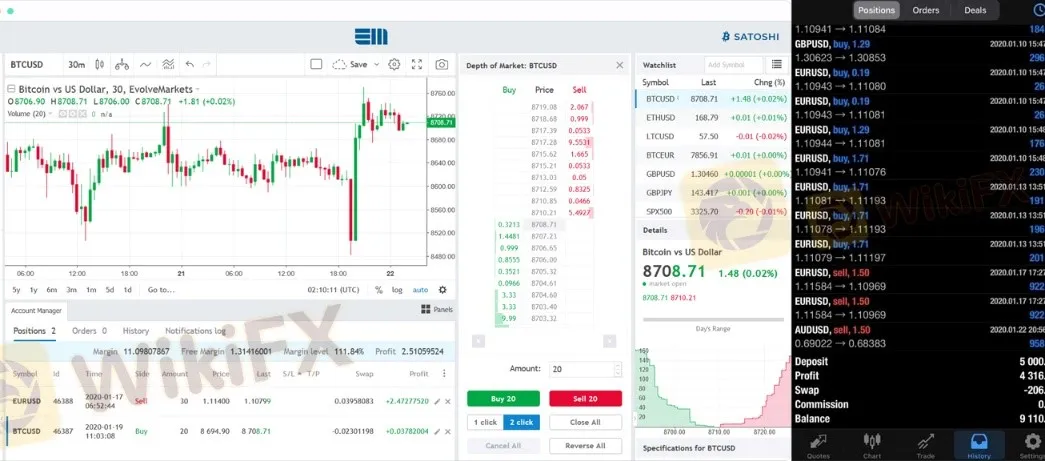Take a chart snapshot with camera icon
Screen dimensions: 1045x461
click(441, 65)
